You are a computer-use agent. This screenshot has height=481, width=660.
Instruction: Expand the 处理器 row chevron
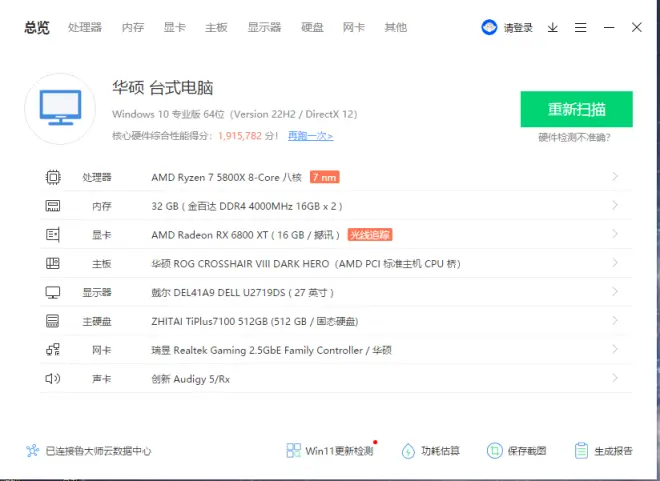615,177
